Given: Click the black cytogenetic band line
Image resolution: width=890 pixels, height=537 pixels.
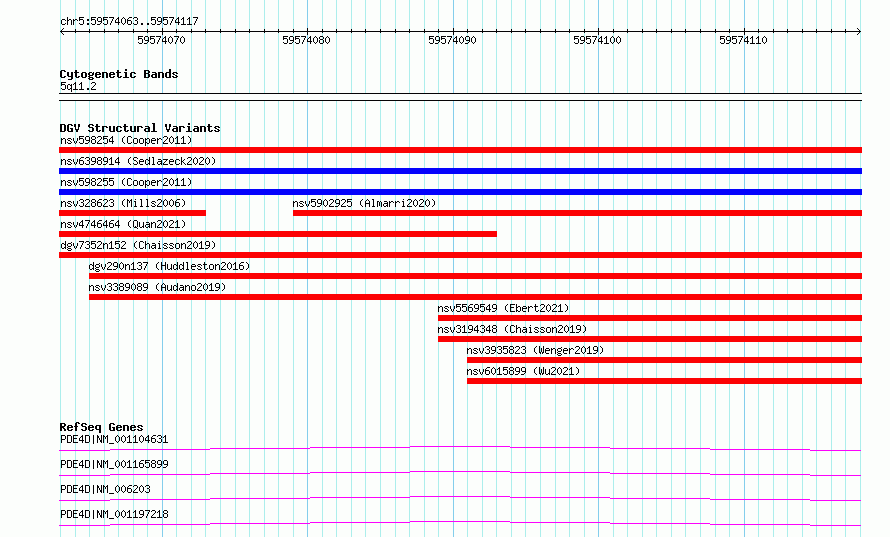Looking at the screenshot, I should tap(460, 97).
